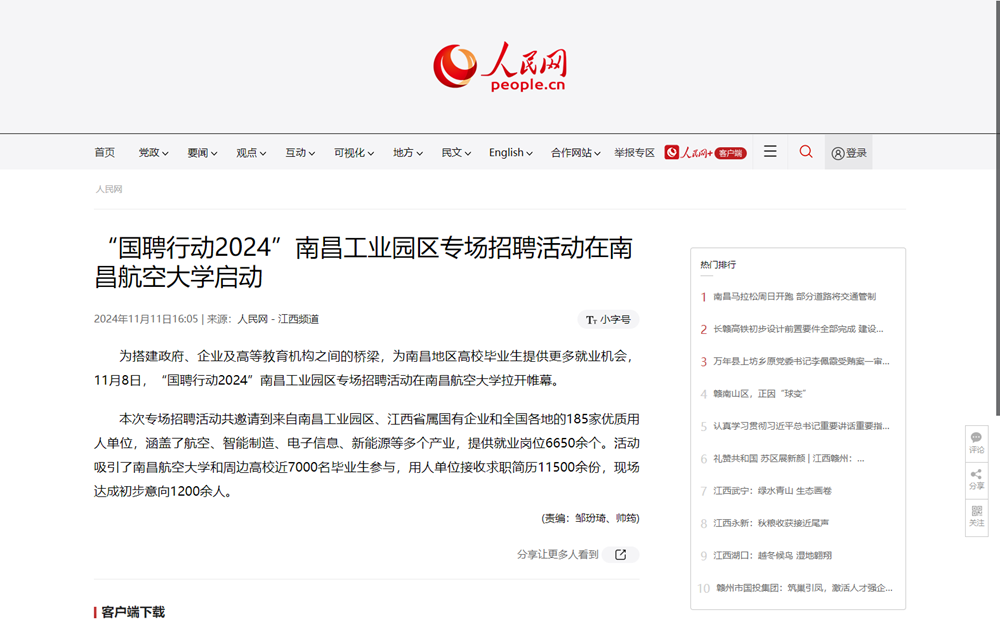Click the People.cn logo at the top
This screenshot has height=629, width=1000.
click(502, 67)
